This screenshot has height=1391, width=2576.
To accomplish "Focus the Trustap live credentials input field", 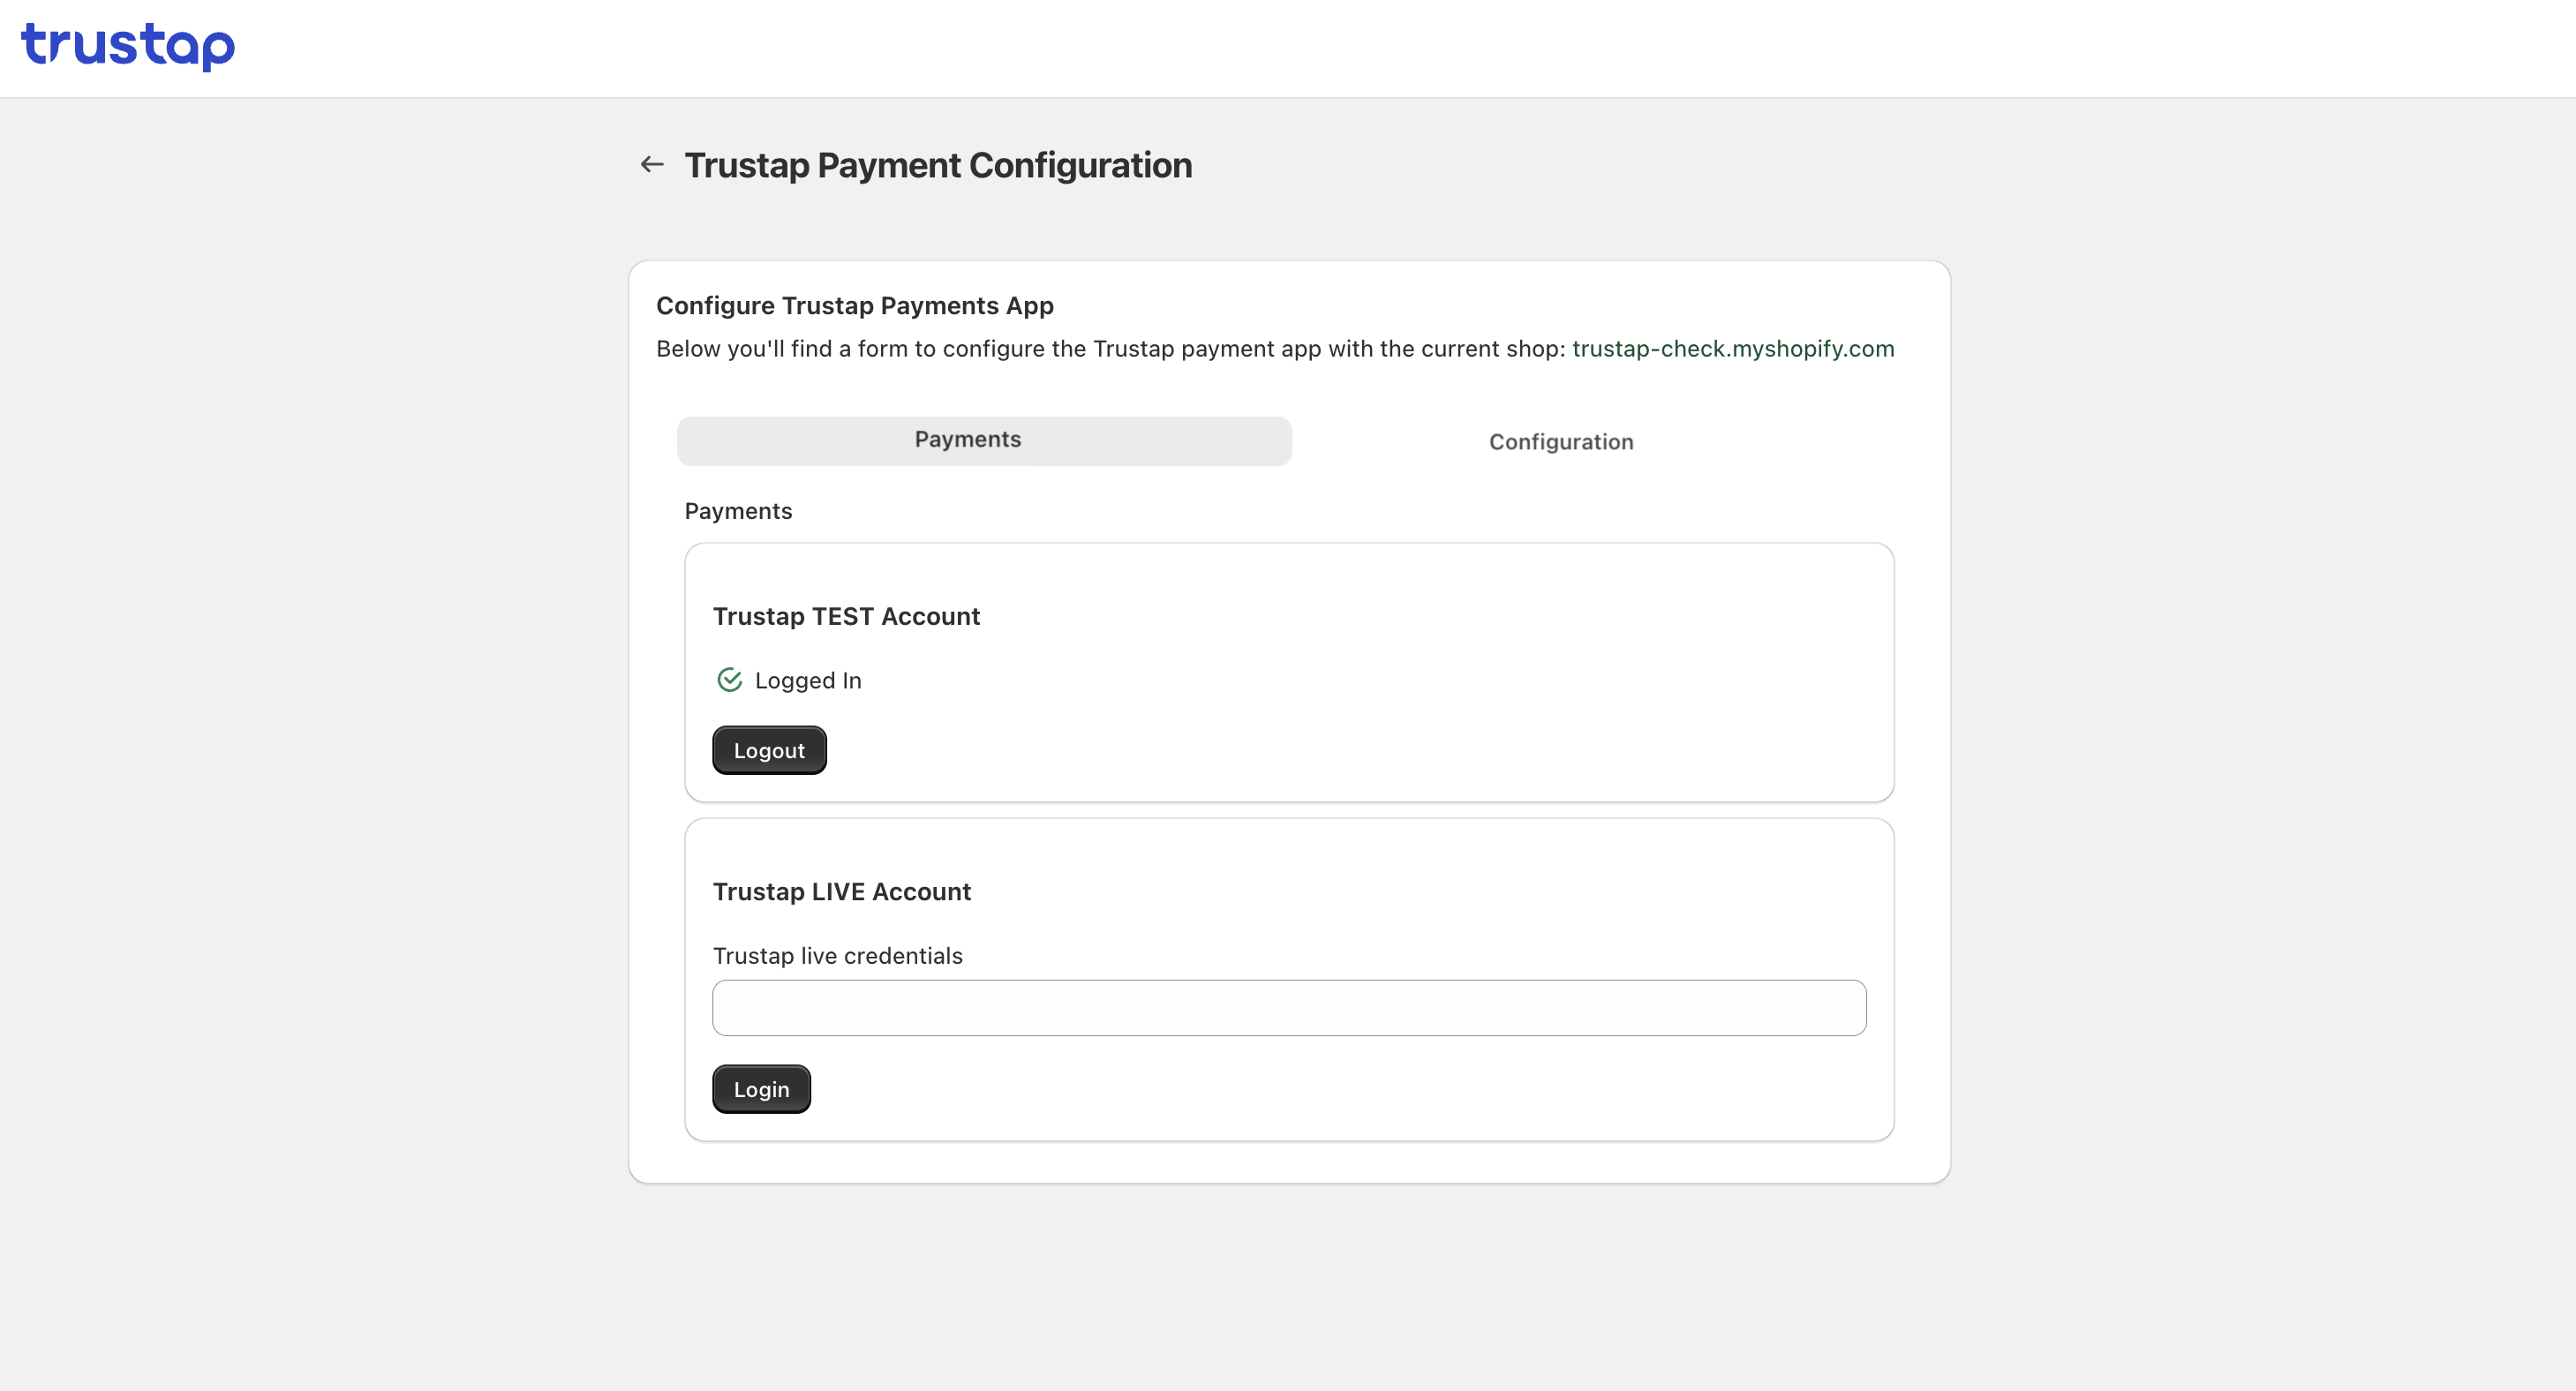I will pyautogui.click(x=1288, y=1008).
